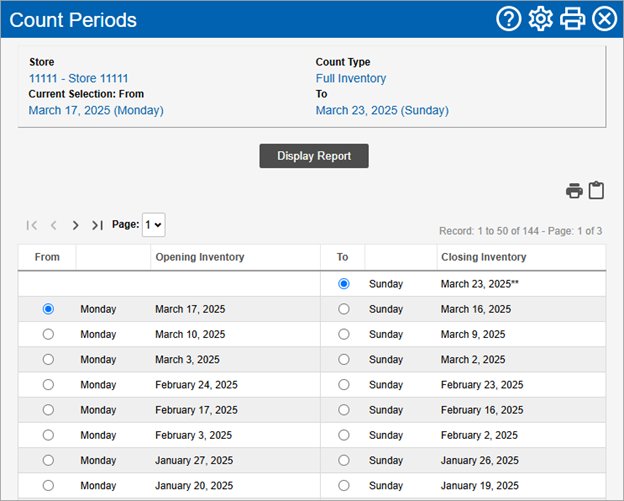Jump to last page arrow
The image size is (624, 501).
(97, 225)
